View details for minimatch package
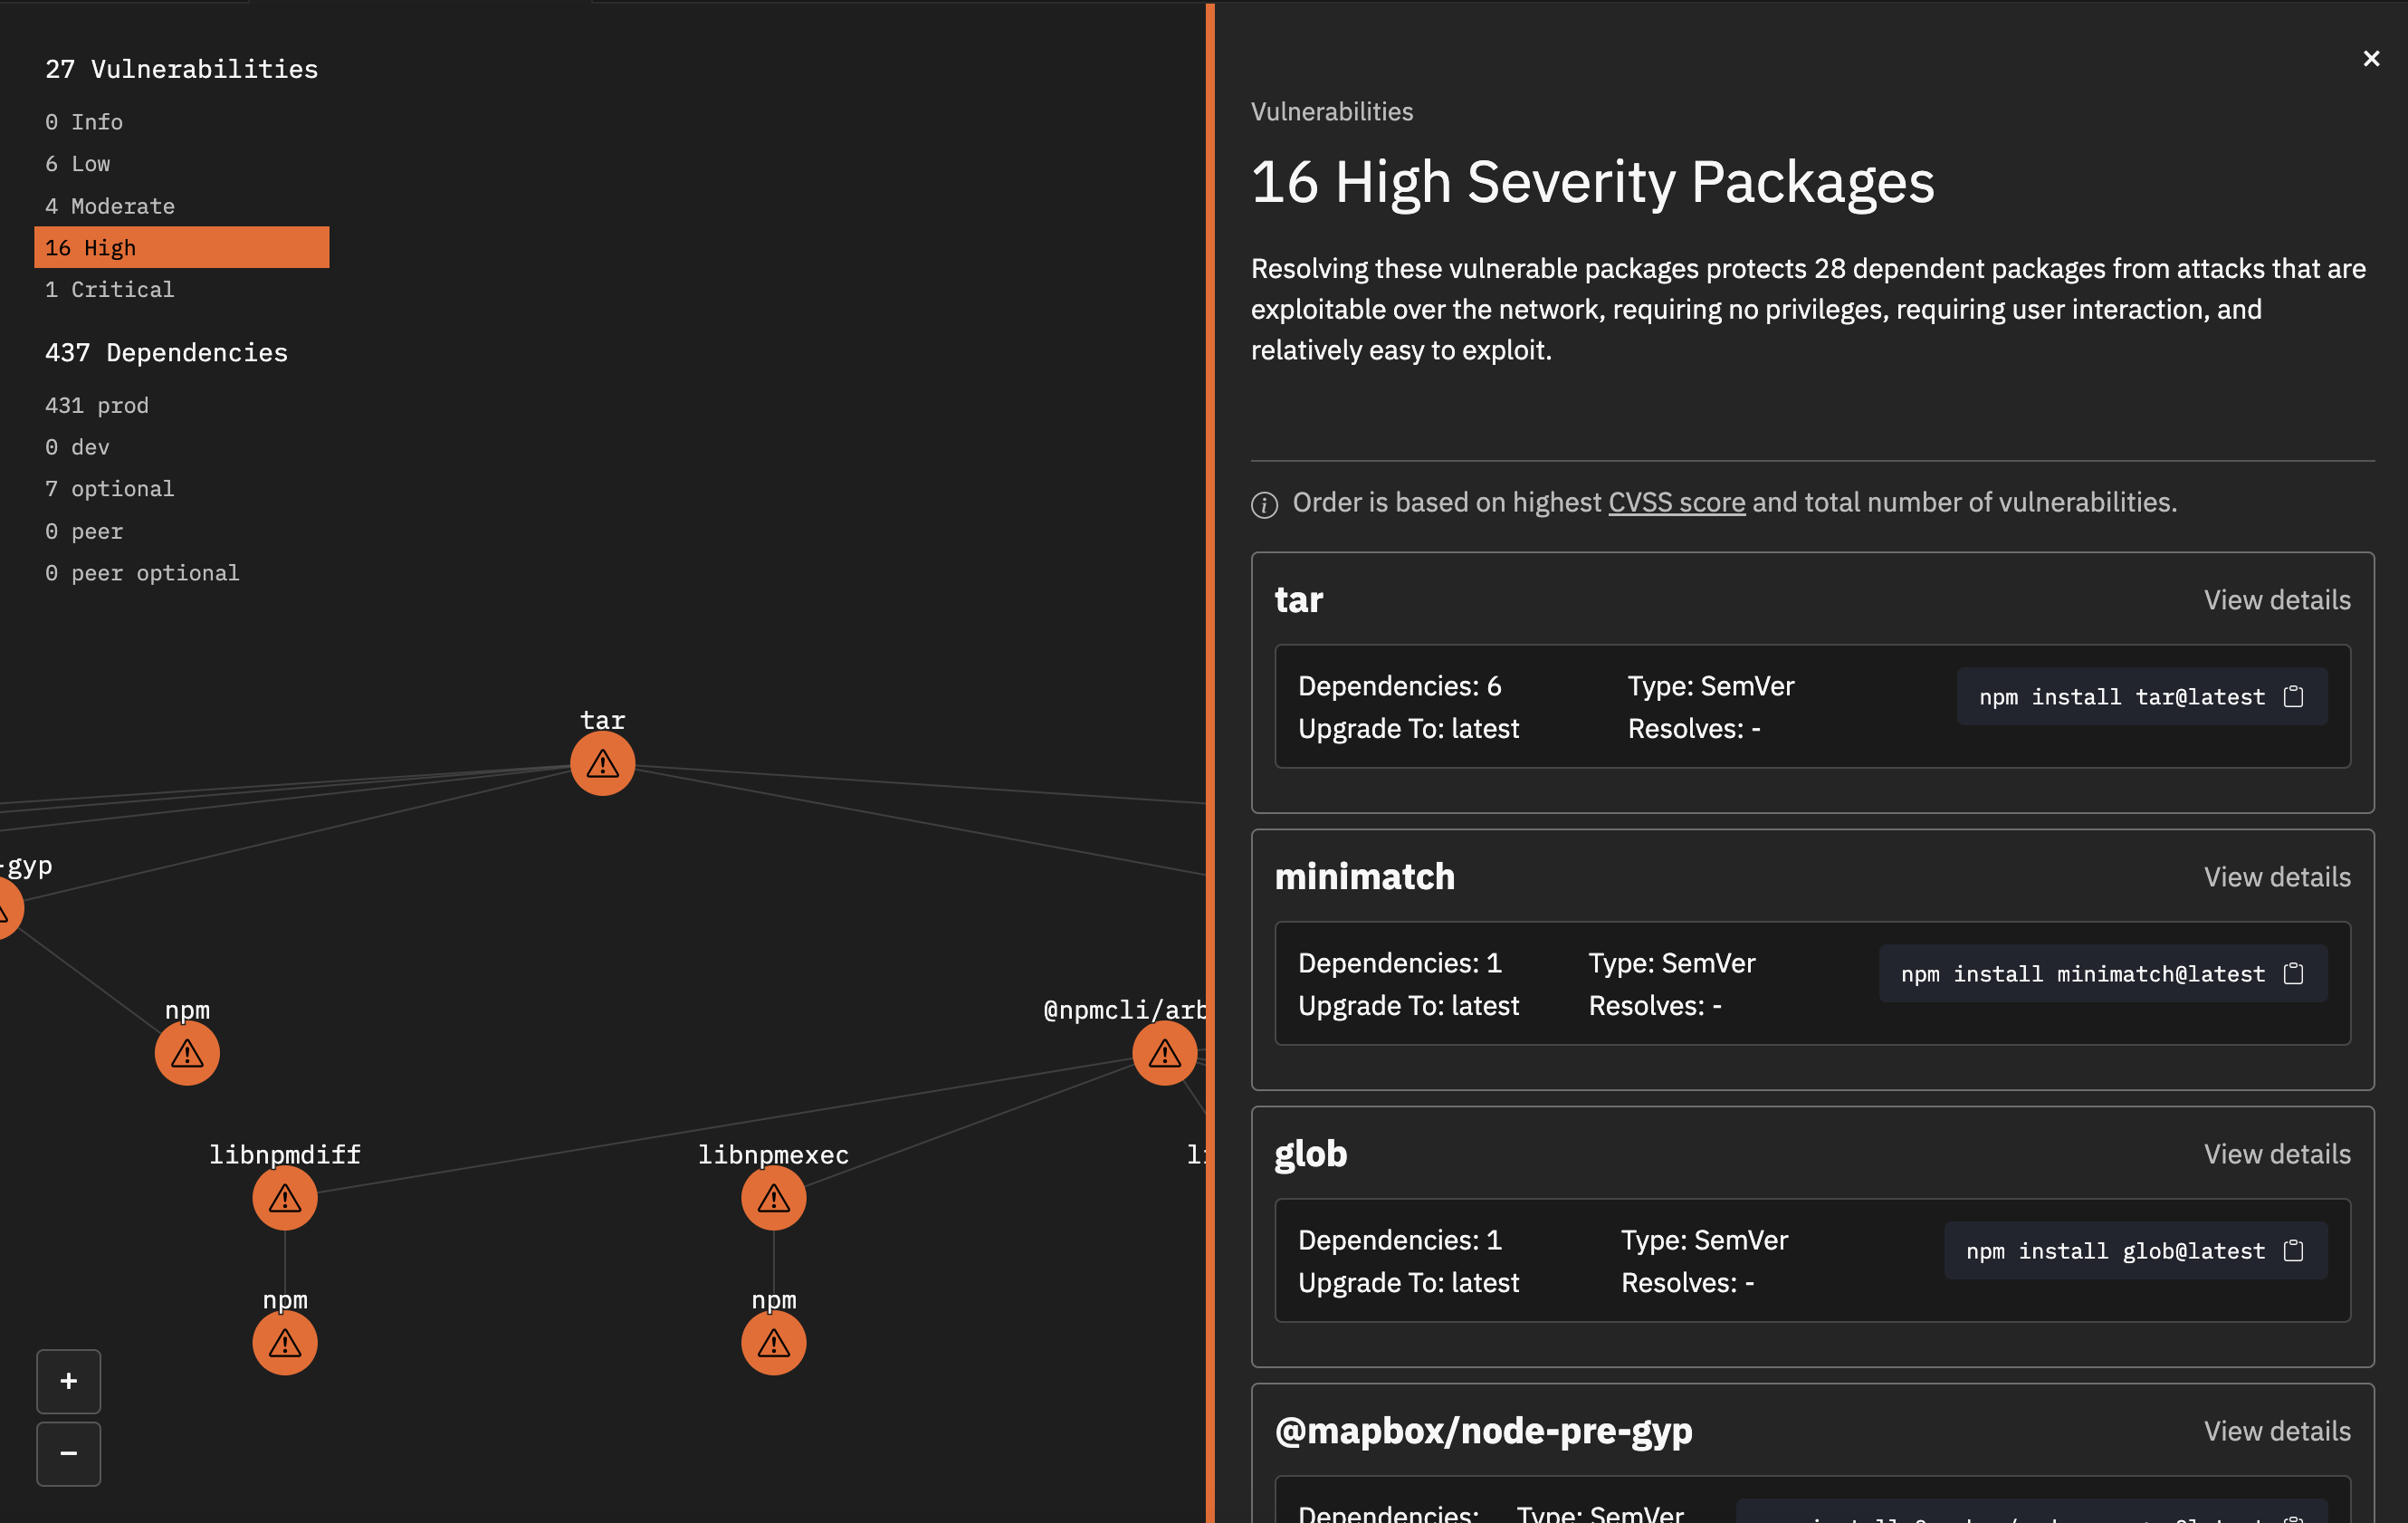 click(x=2276, y=877)
